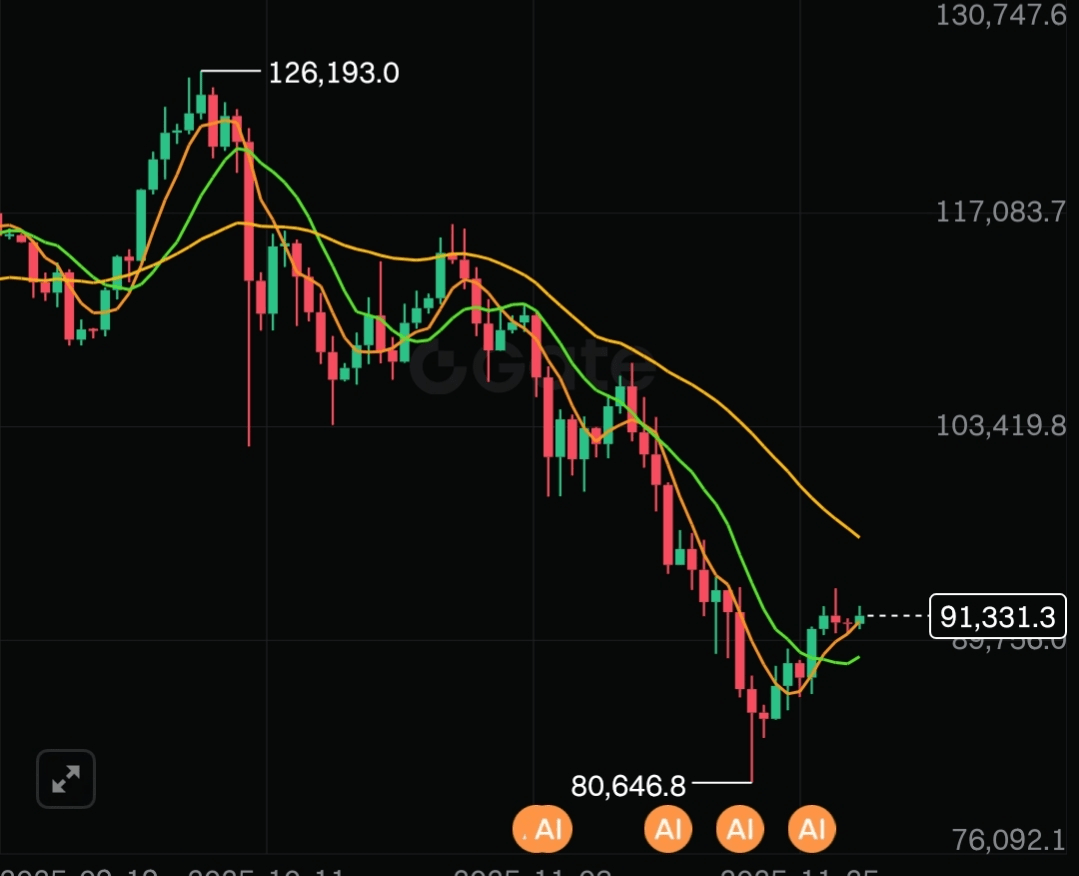The height and width of the screenshot is (876, 1079).
Task: Select the end of the green moving average line
Action: click(x=856, y=659)
